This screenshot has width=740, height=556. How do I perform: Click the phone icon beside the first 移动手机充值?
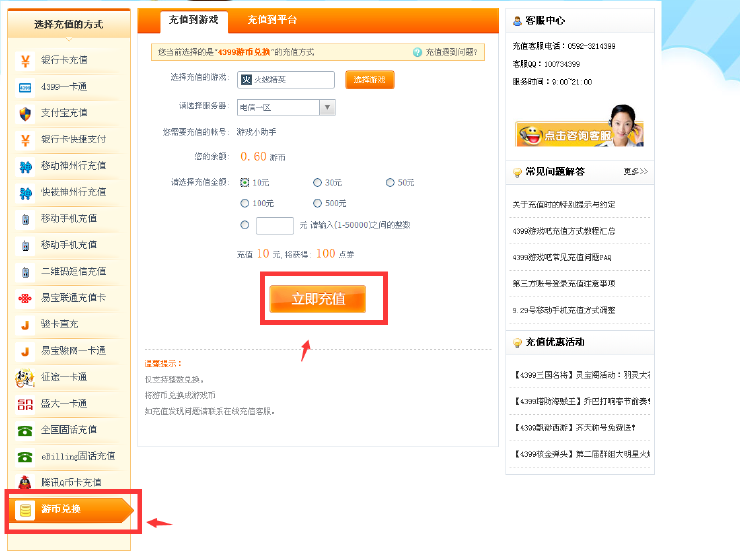25,219
